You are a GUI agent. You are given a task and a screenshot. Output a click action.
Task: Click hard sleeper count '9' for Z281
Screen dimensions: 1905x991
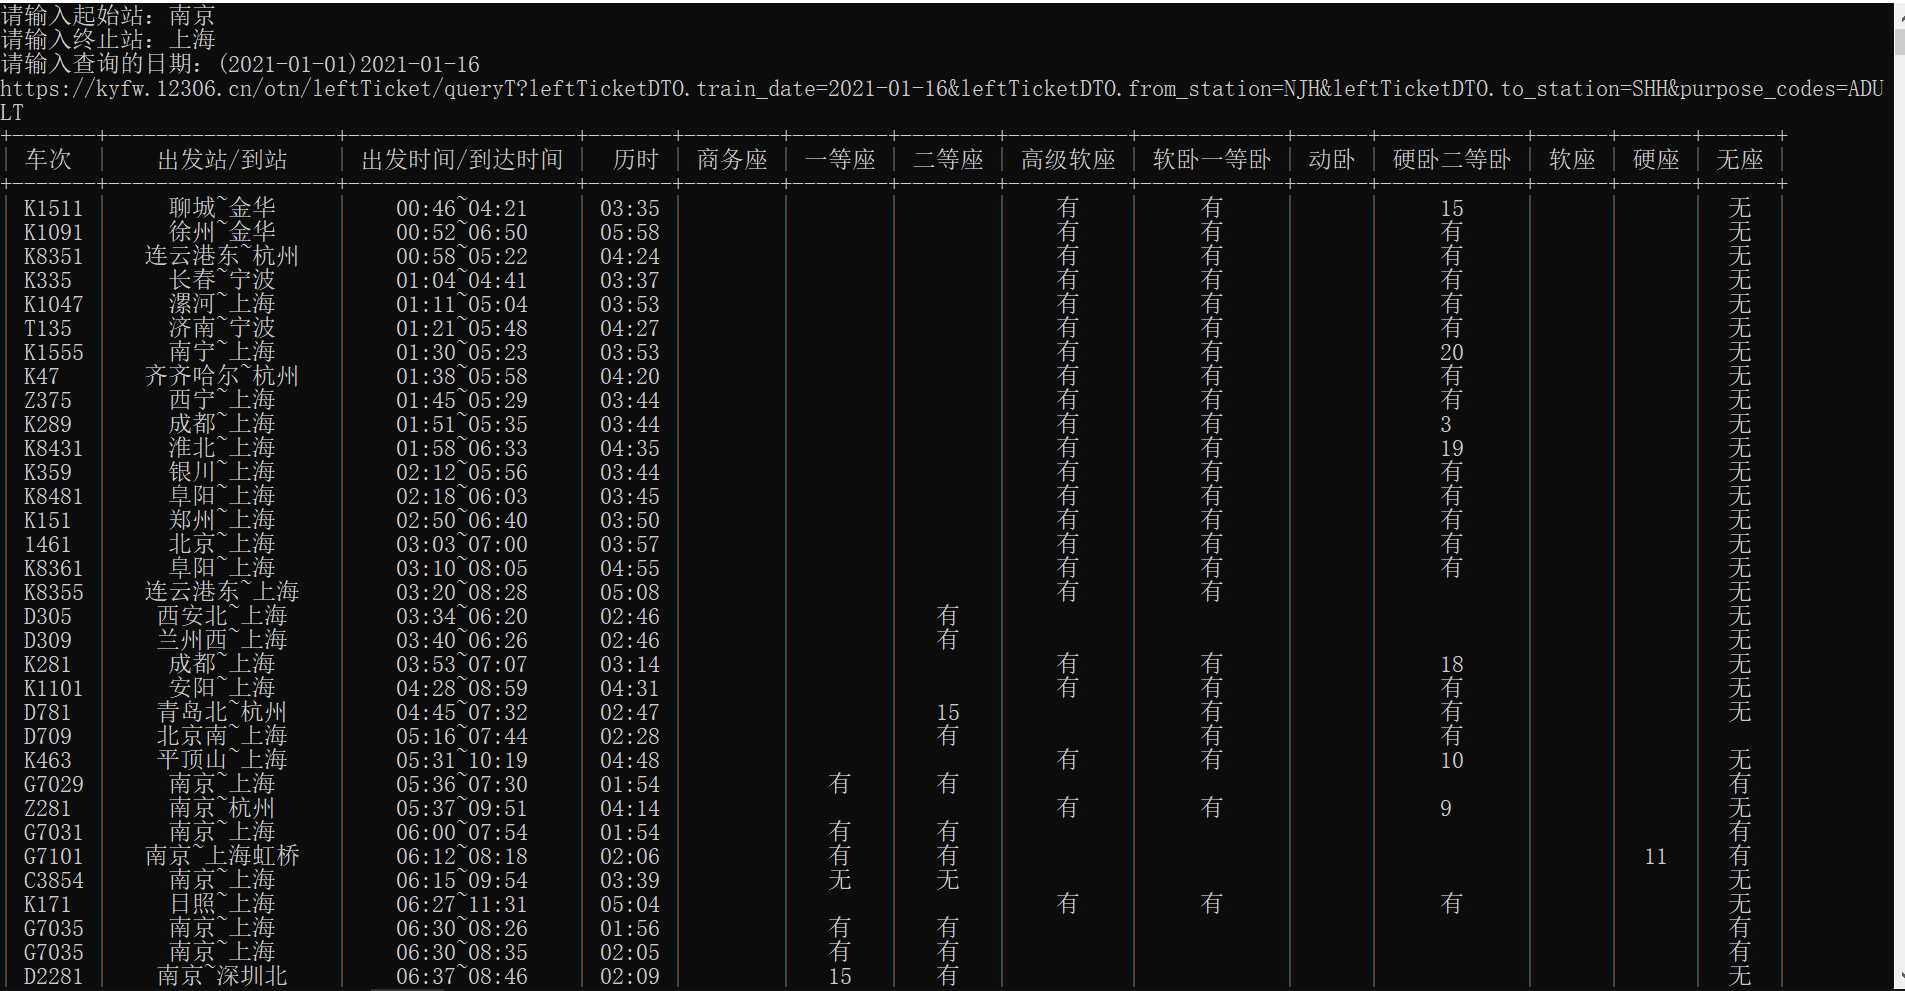click(x=1446, y=808)
